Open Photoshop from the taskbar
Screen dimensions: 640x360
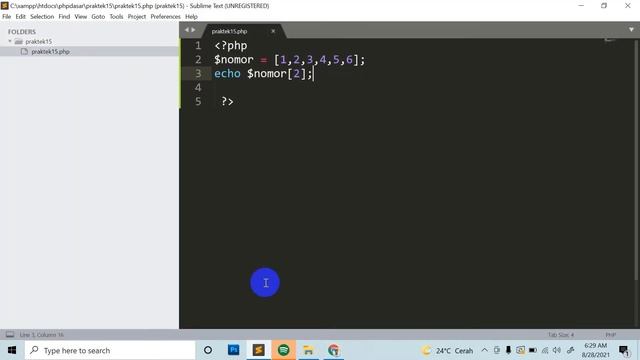click(x=233, y=350)
